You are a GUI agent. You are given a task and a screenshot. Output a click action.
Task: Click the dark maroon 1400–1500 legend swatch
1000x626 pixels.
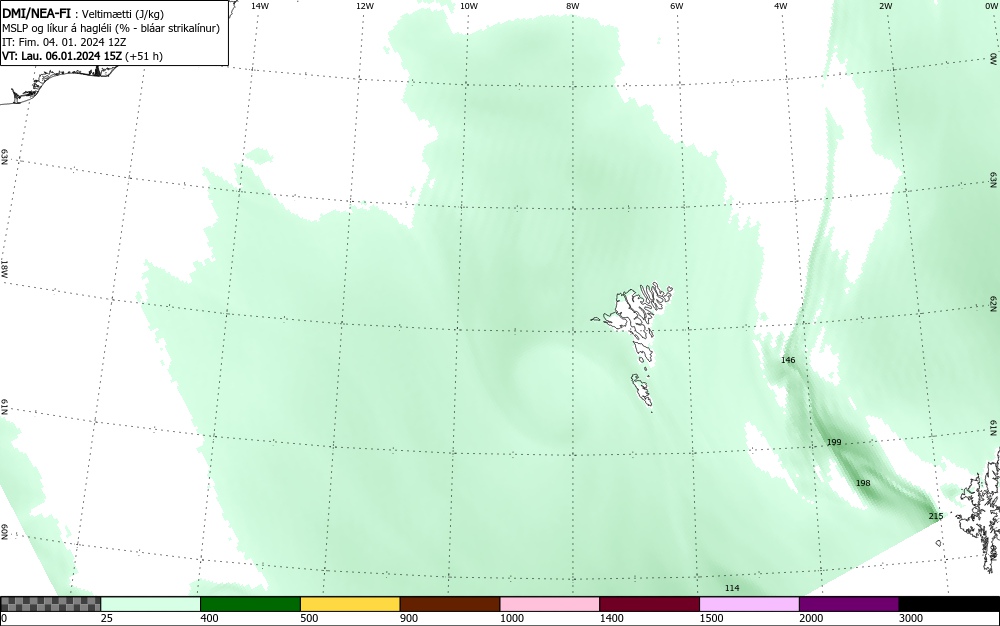pos(649,604)
